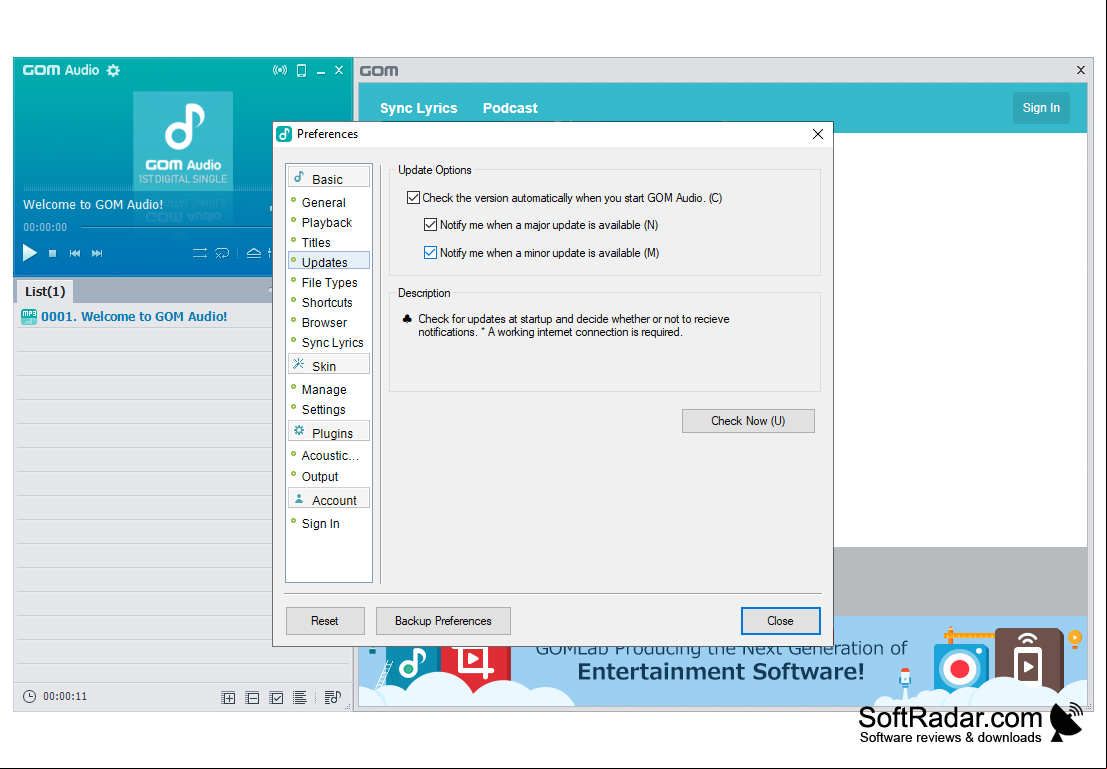Open the Sync Lyrics tab in GOM browser

tap(419, 108)
